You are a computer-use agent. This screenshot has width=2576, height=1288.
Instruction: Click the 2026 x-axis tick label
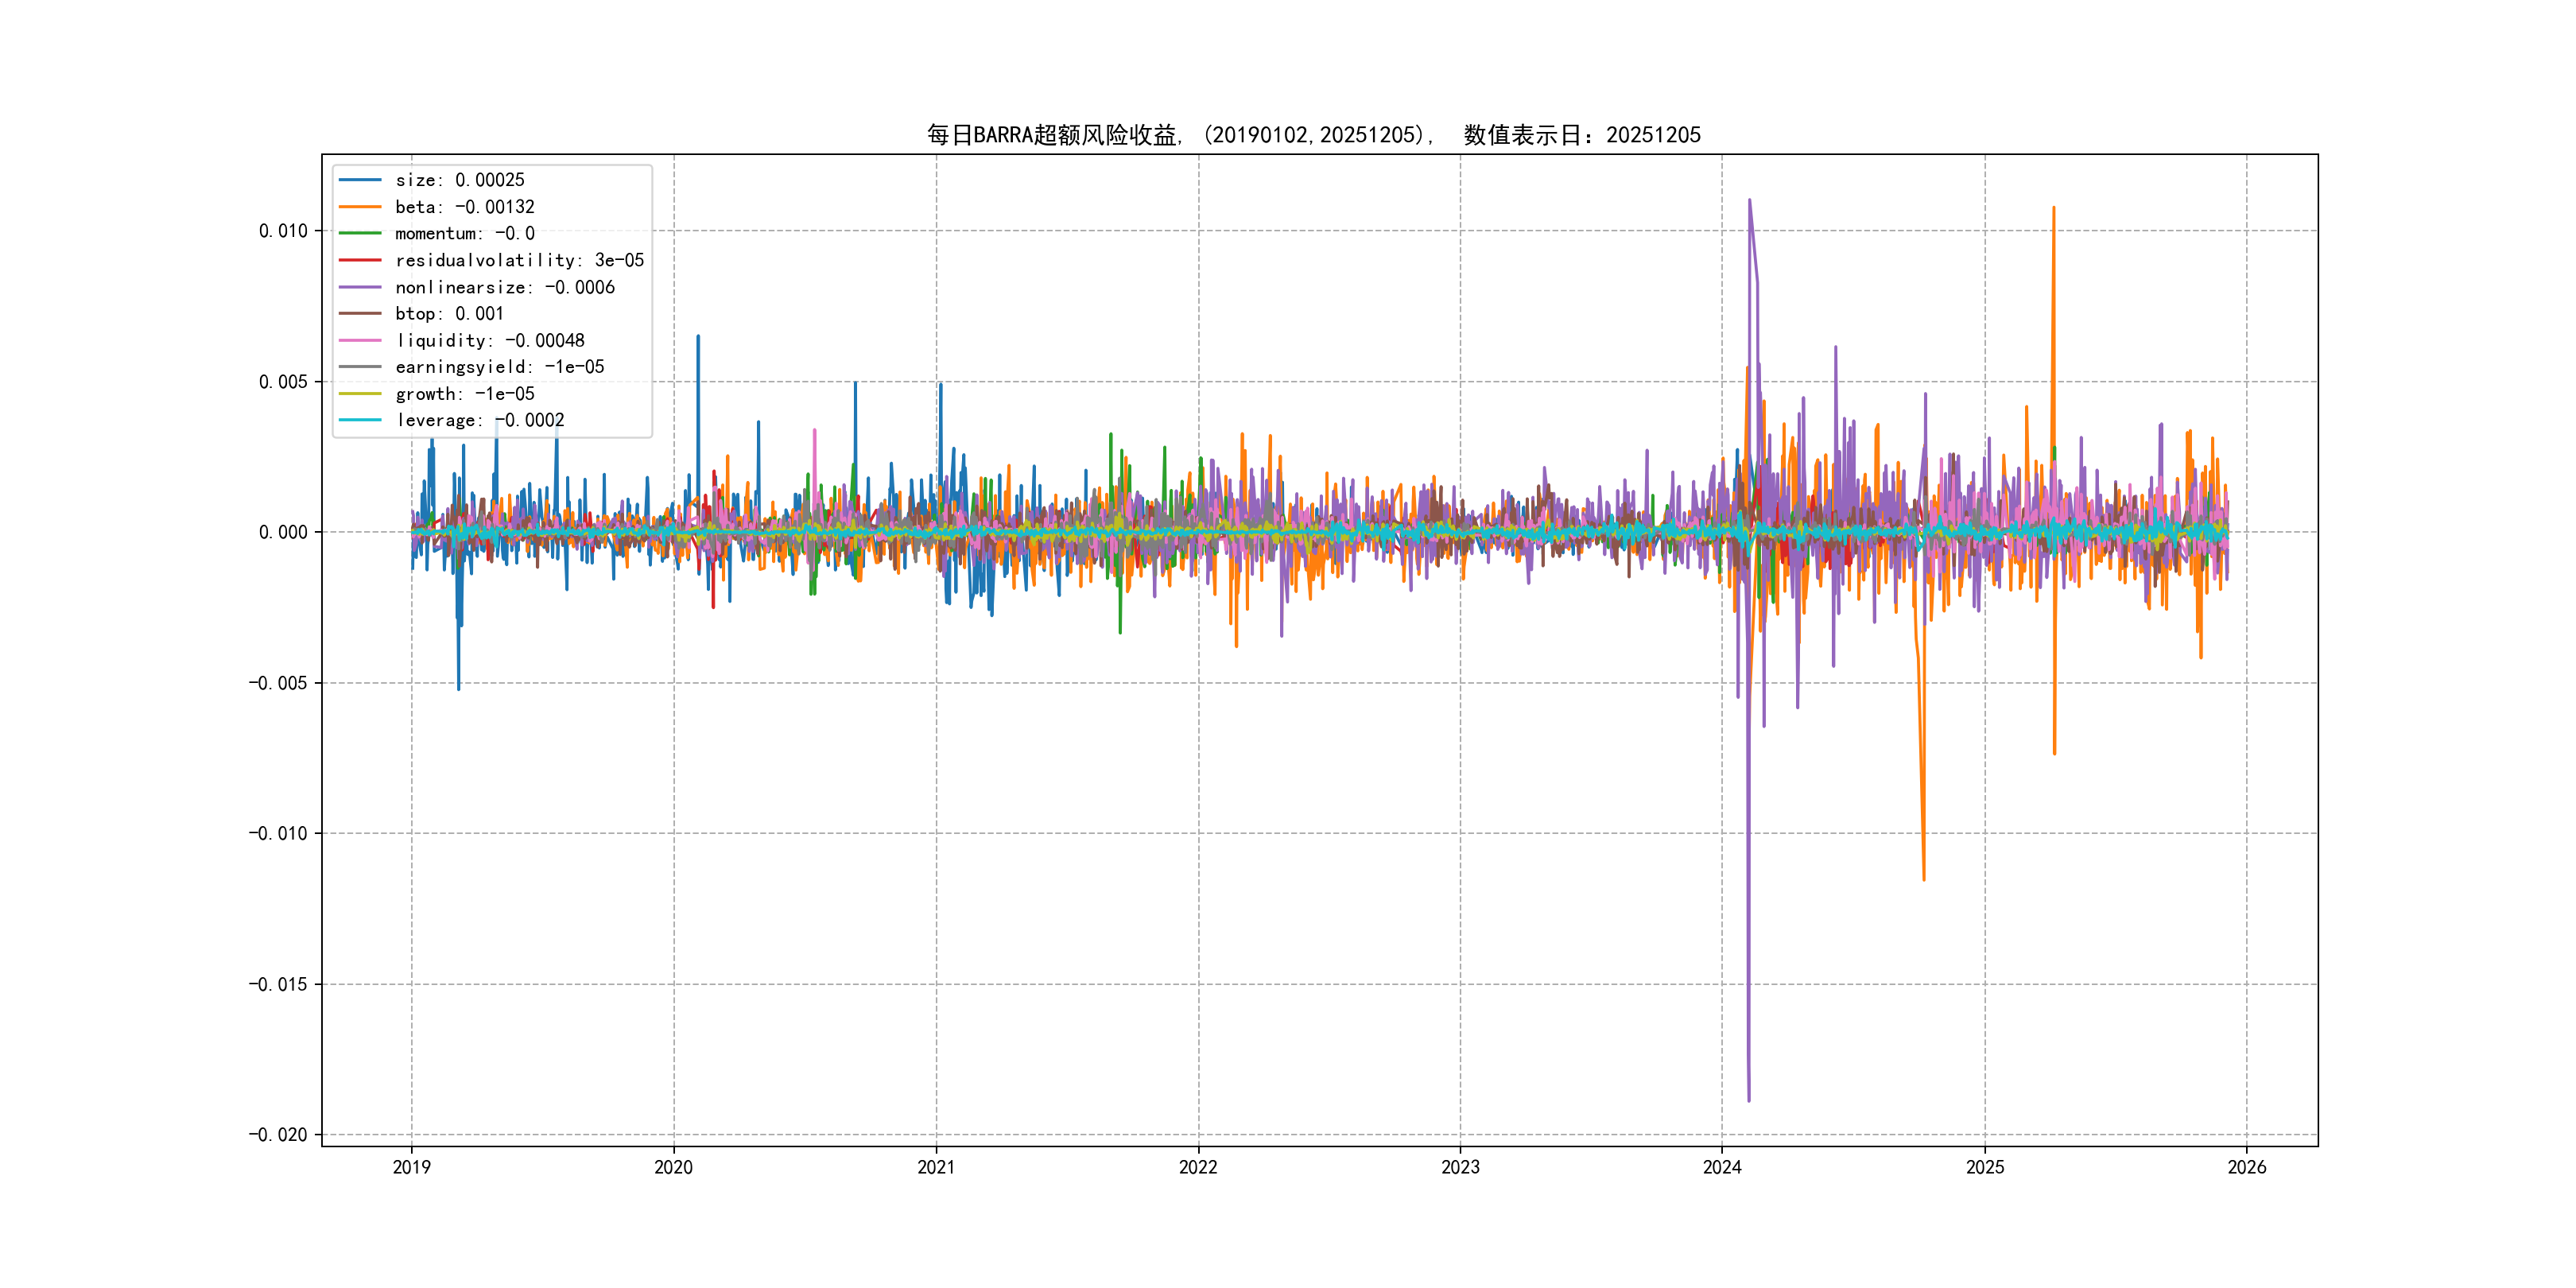[x=2247, y=1167]
